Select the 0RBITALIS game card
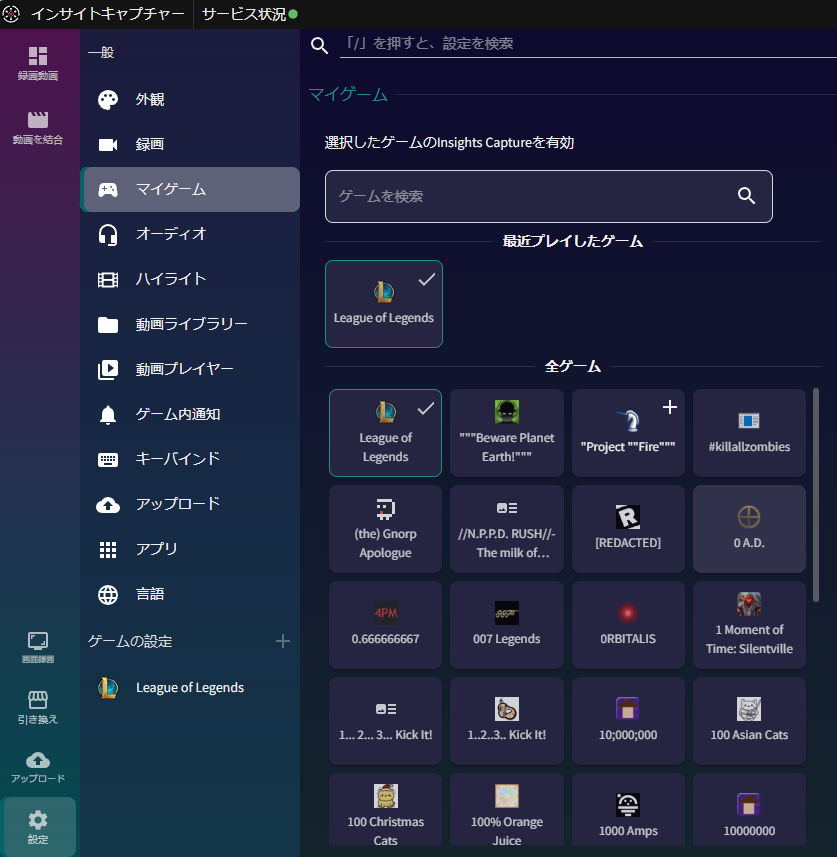Viewport: 837px width, 857px height. (x=628, y=625)
